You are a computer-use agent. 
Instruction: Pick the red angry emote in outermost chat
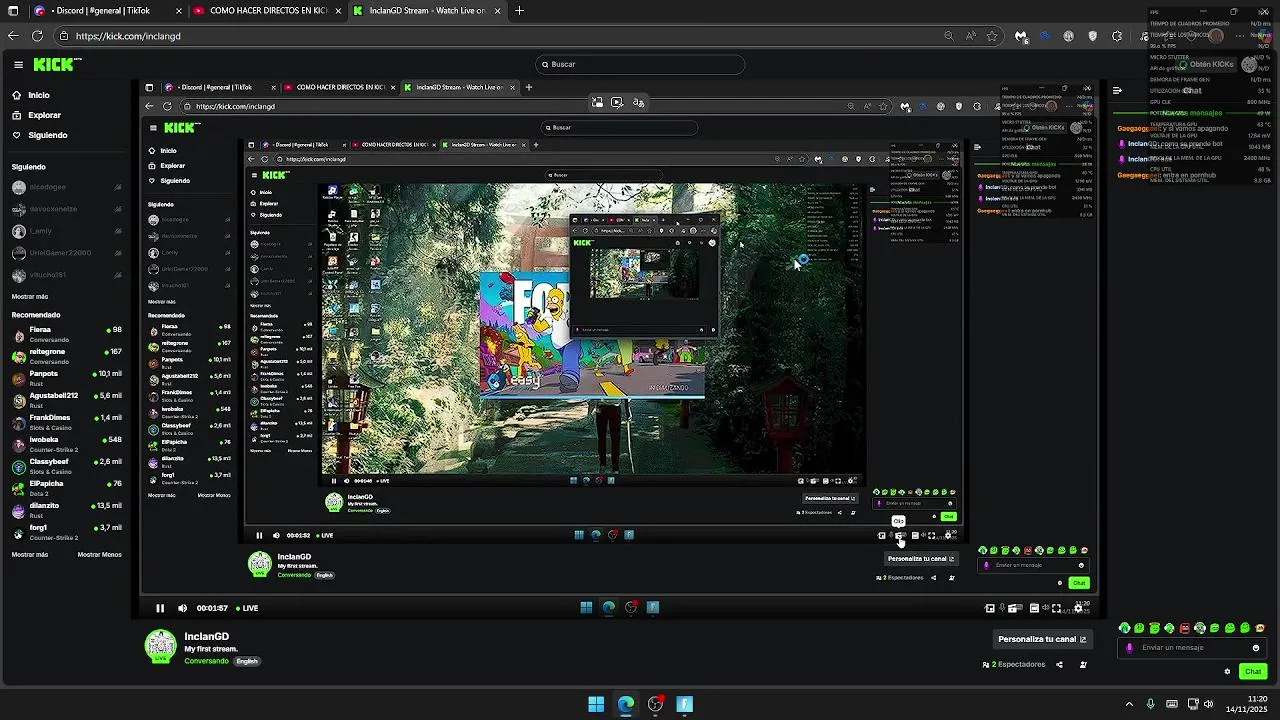[x=1185, y=628]
